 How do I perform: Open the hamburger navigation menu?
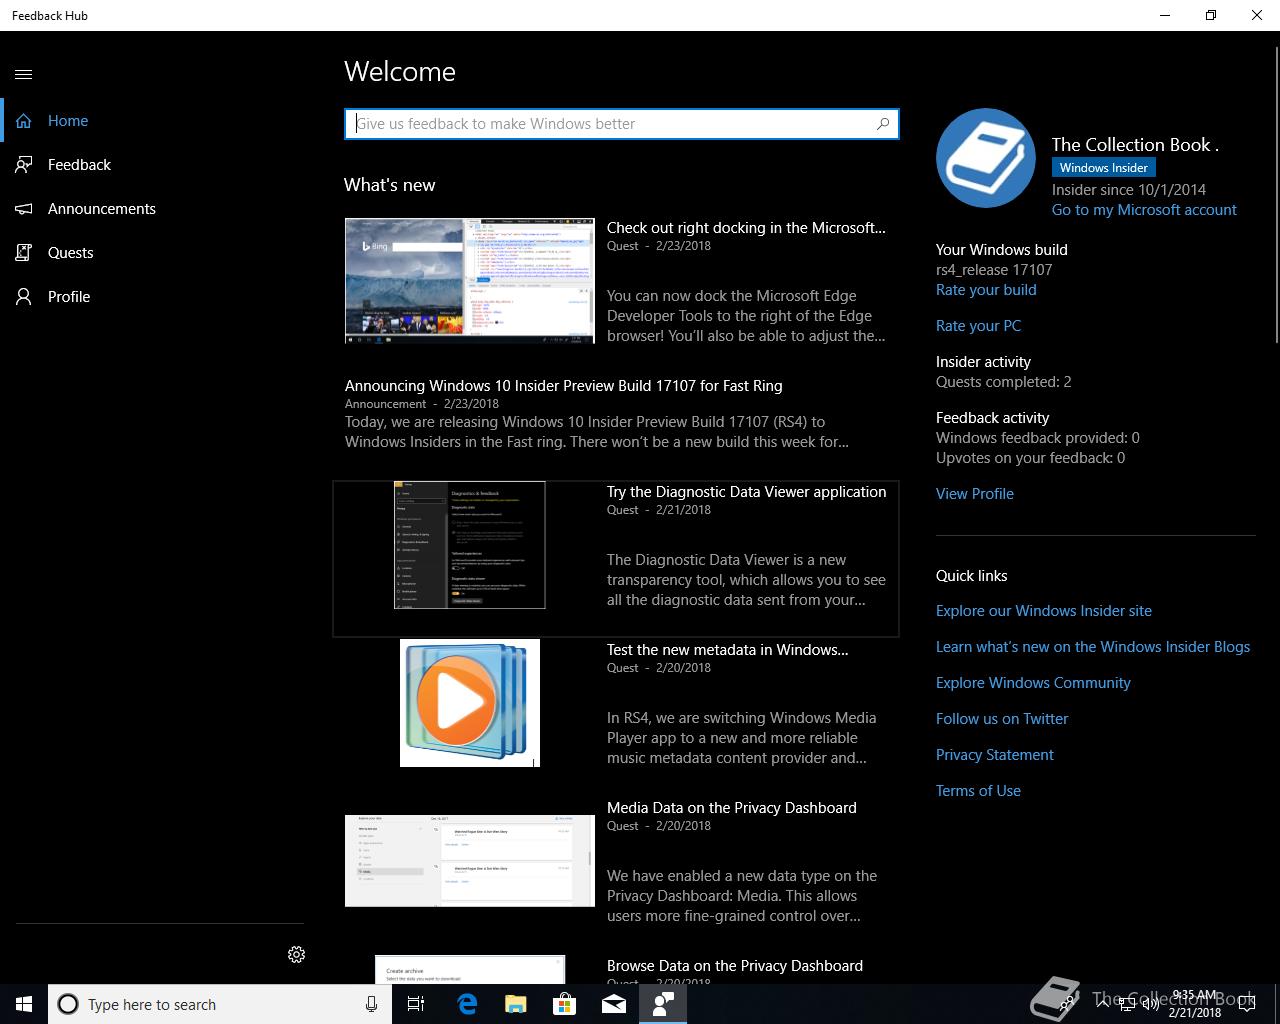[24, 74]
